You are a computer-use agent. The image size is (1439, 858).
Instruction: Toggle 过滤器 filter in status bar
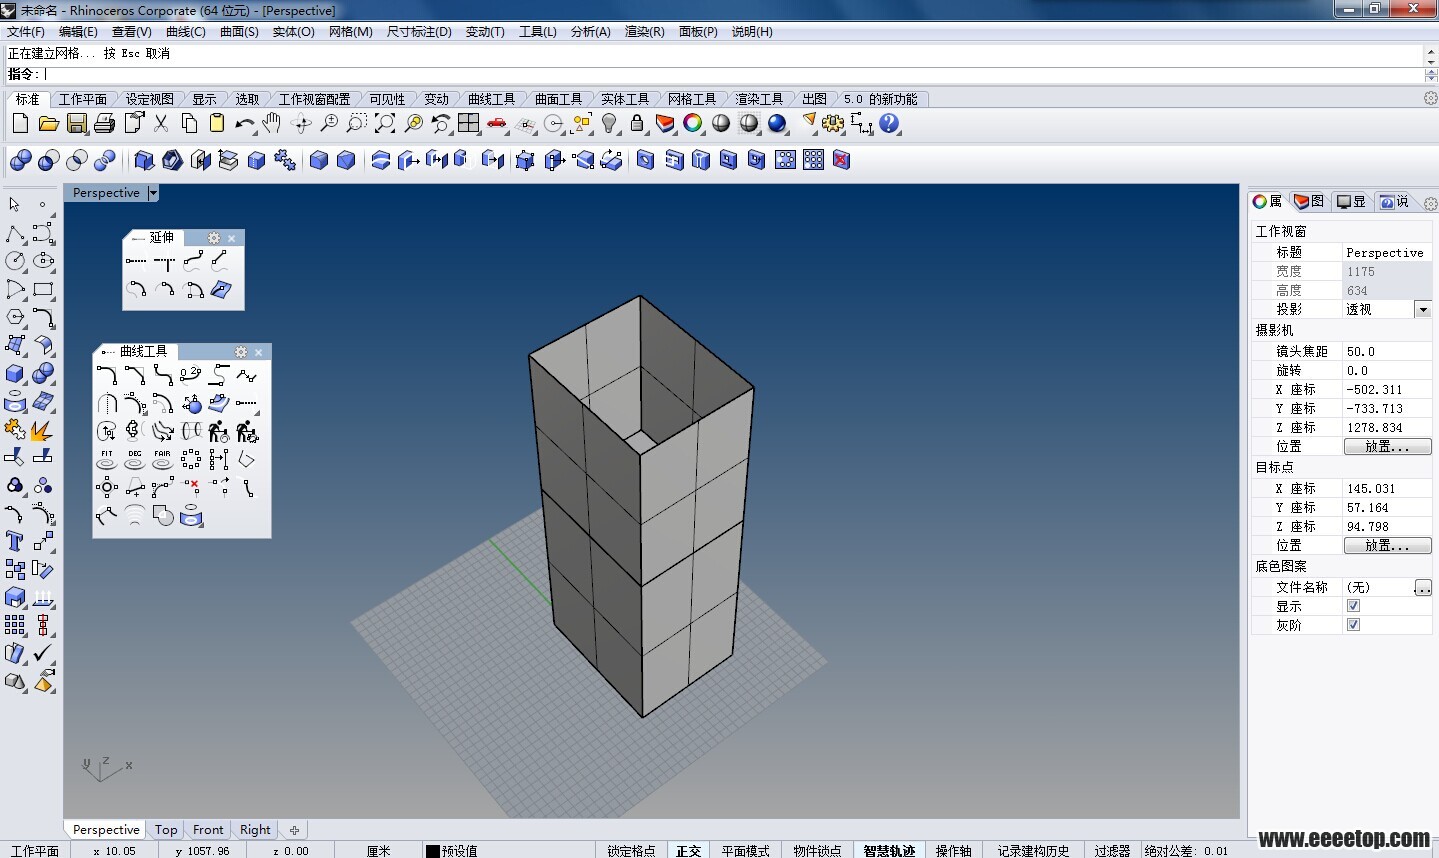(1112, 850)
